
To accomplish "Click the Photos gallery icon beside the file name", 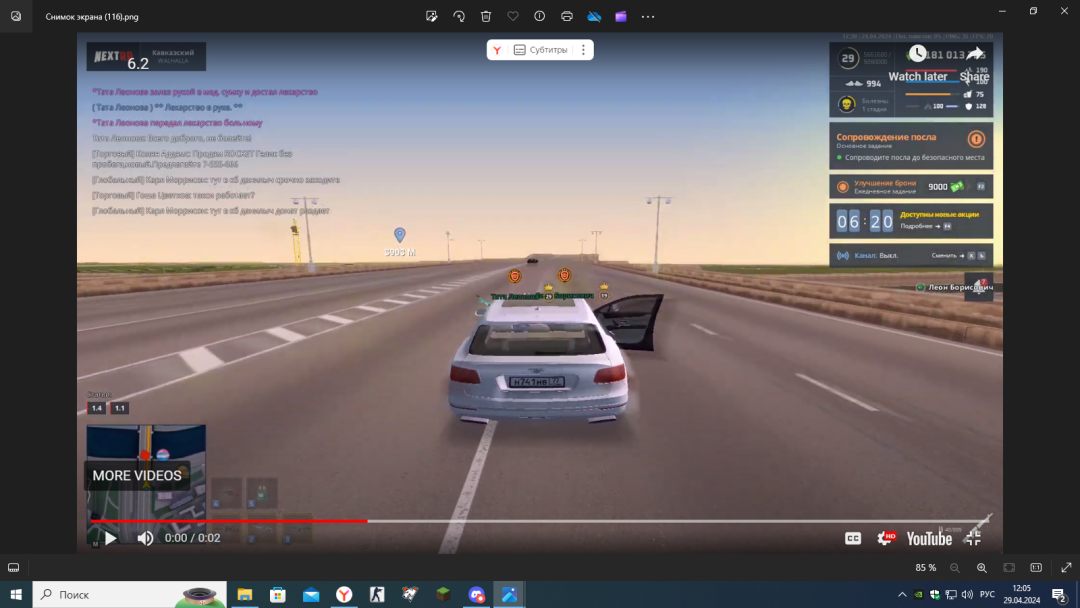I will (16, 17).
